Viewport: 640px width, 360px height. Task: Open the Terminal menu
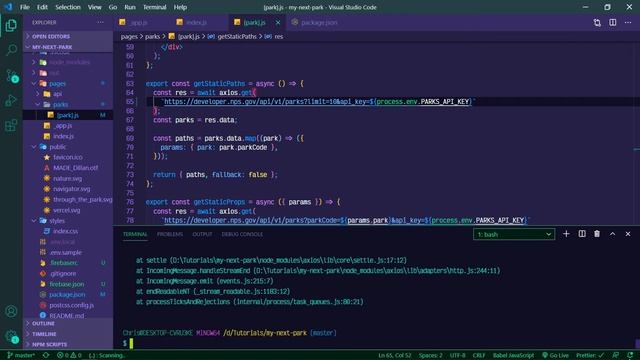pos(155,7)
